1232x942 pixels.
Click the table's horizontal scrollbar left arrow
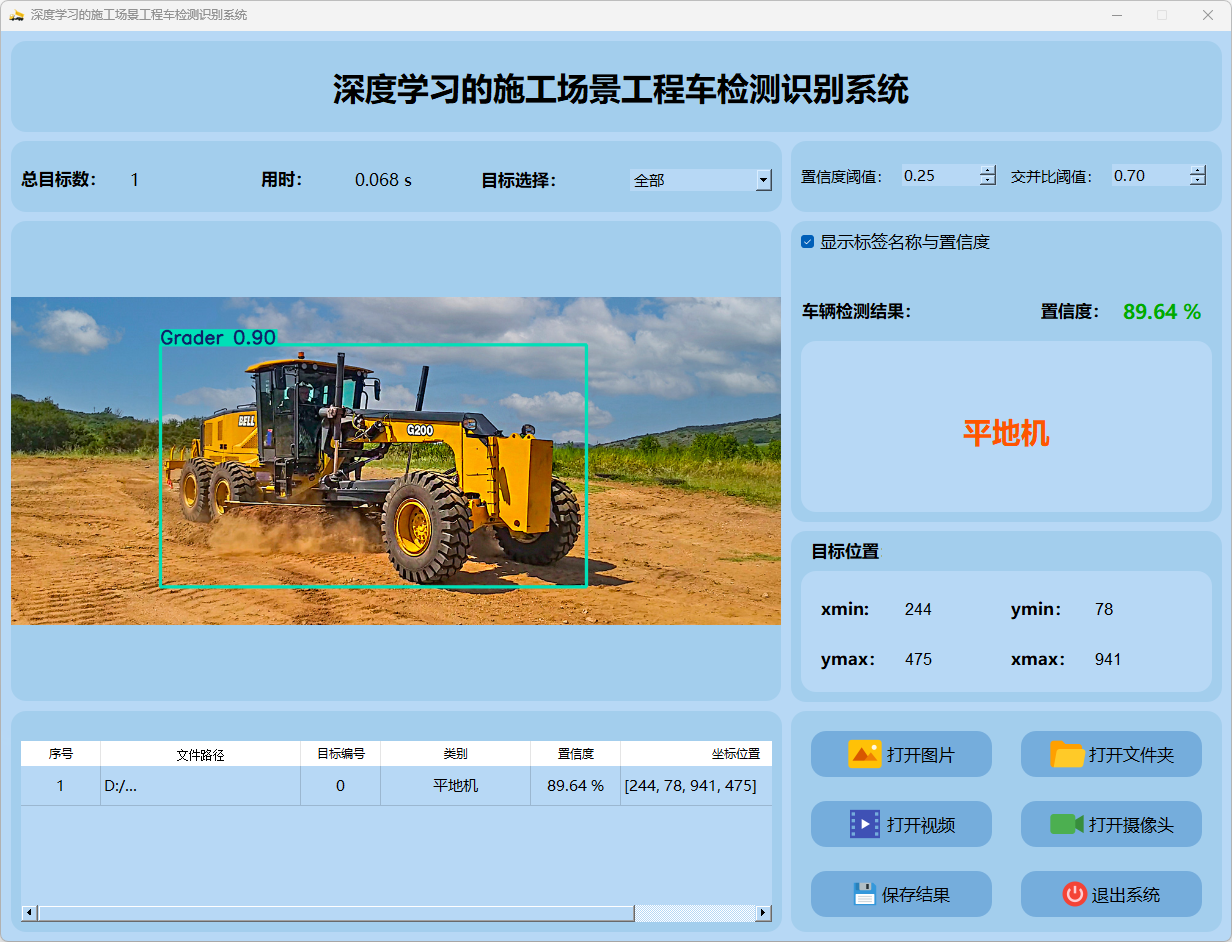tap(29, 913)
